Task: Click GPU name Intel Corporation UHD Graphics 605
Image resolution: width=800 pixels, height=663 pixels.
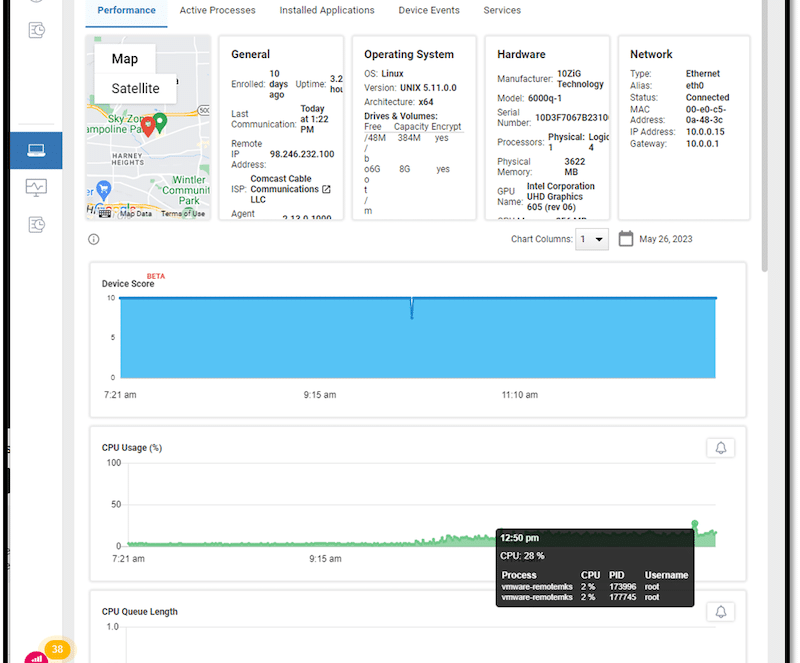Action: [x=561, y=197]
